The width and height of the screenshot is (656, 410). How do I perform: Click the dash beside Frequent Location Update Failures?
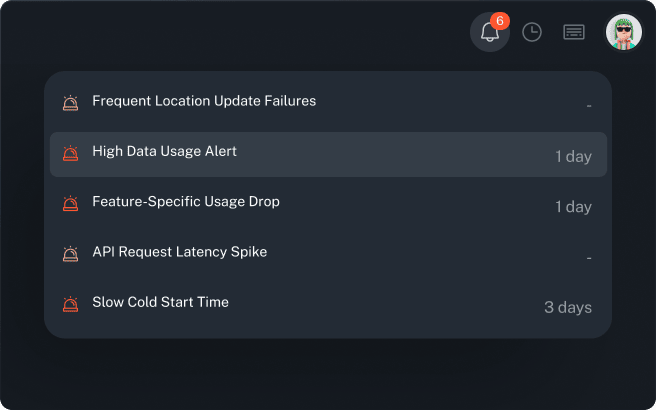[589, 106]
